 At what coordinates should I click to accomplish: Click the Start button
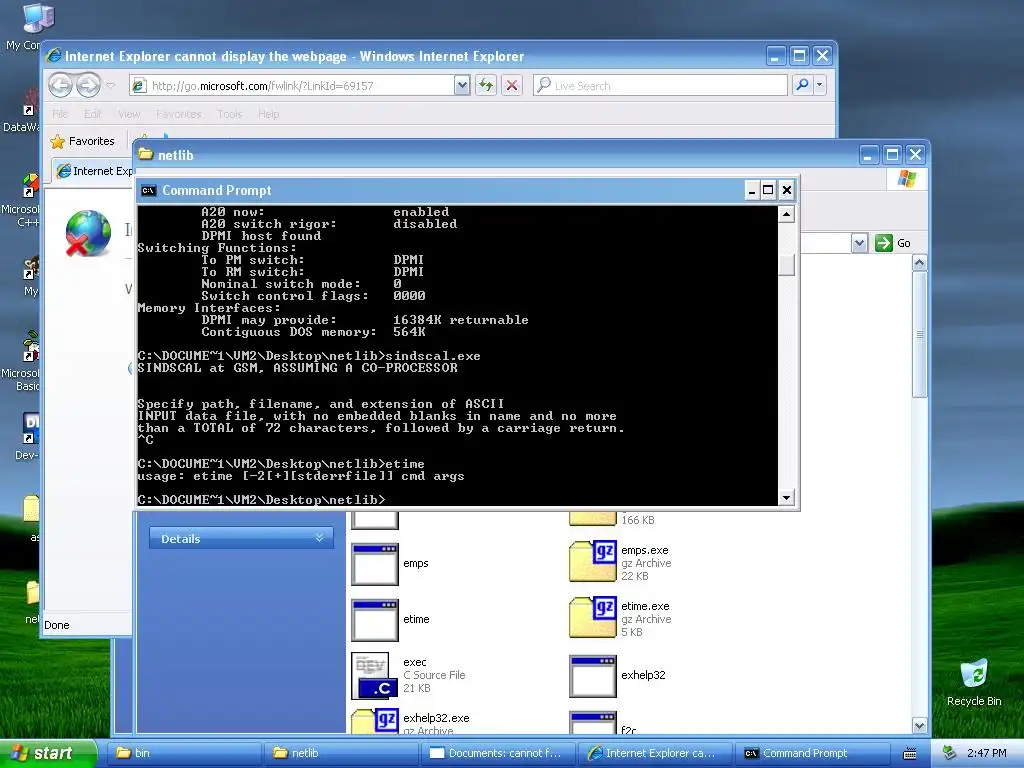pyautogui.click(x=48, y=753)
